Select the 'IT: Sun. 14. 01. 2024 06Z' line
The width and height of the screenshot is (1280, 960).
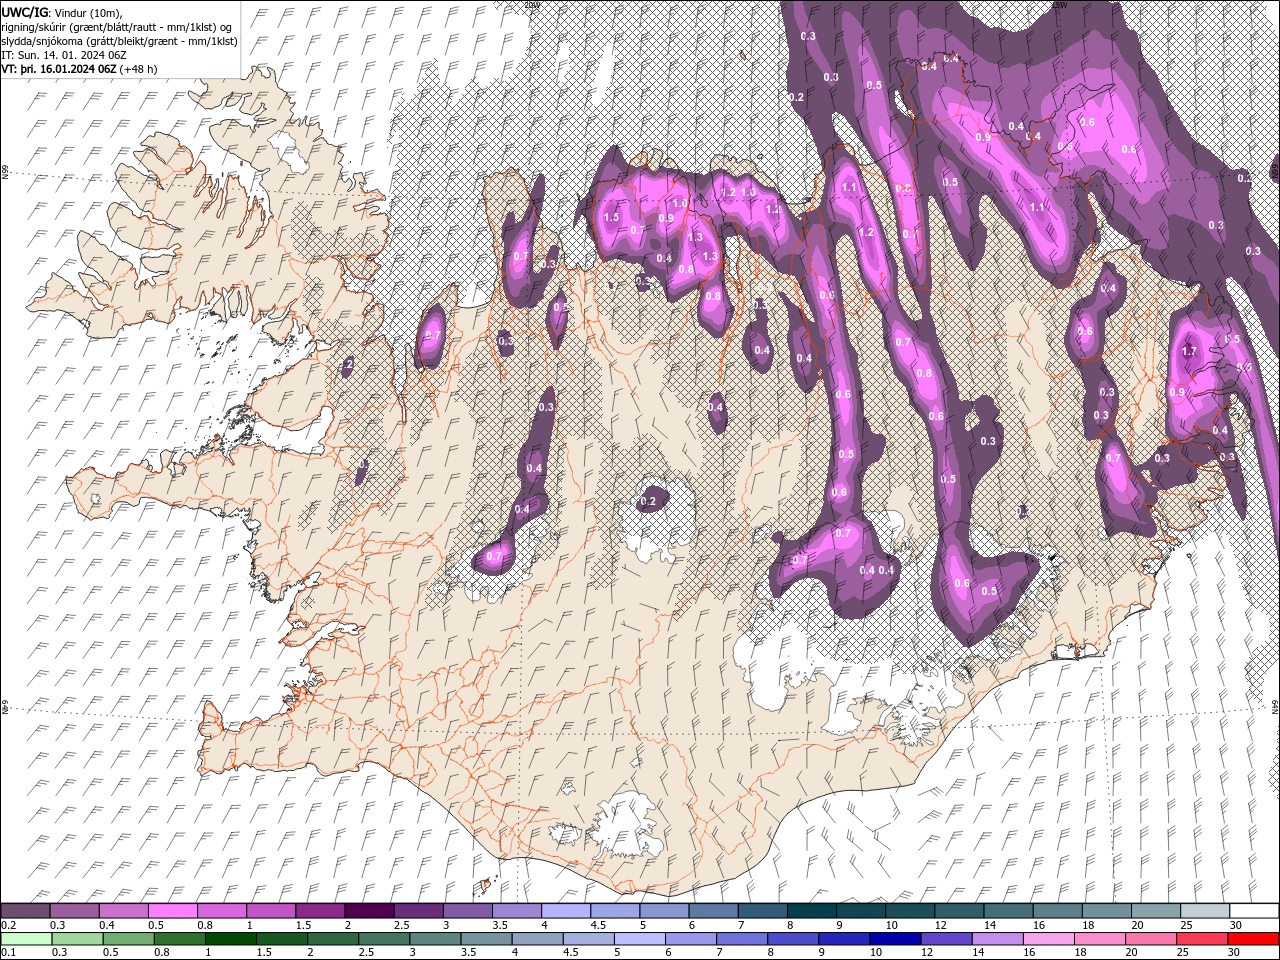tap(65, 55)
